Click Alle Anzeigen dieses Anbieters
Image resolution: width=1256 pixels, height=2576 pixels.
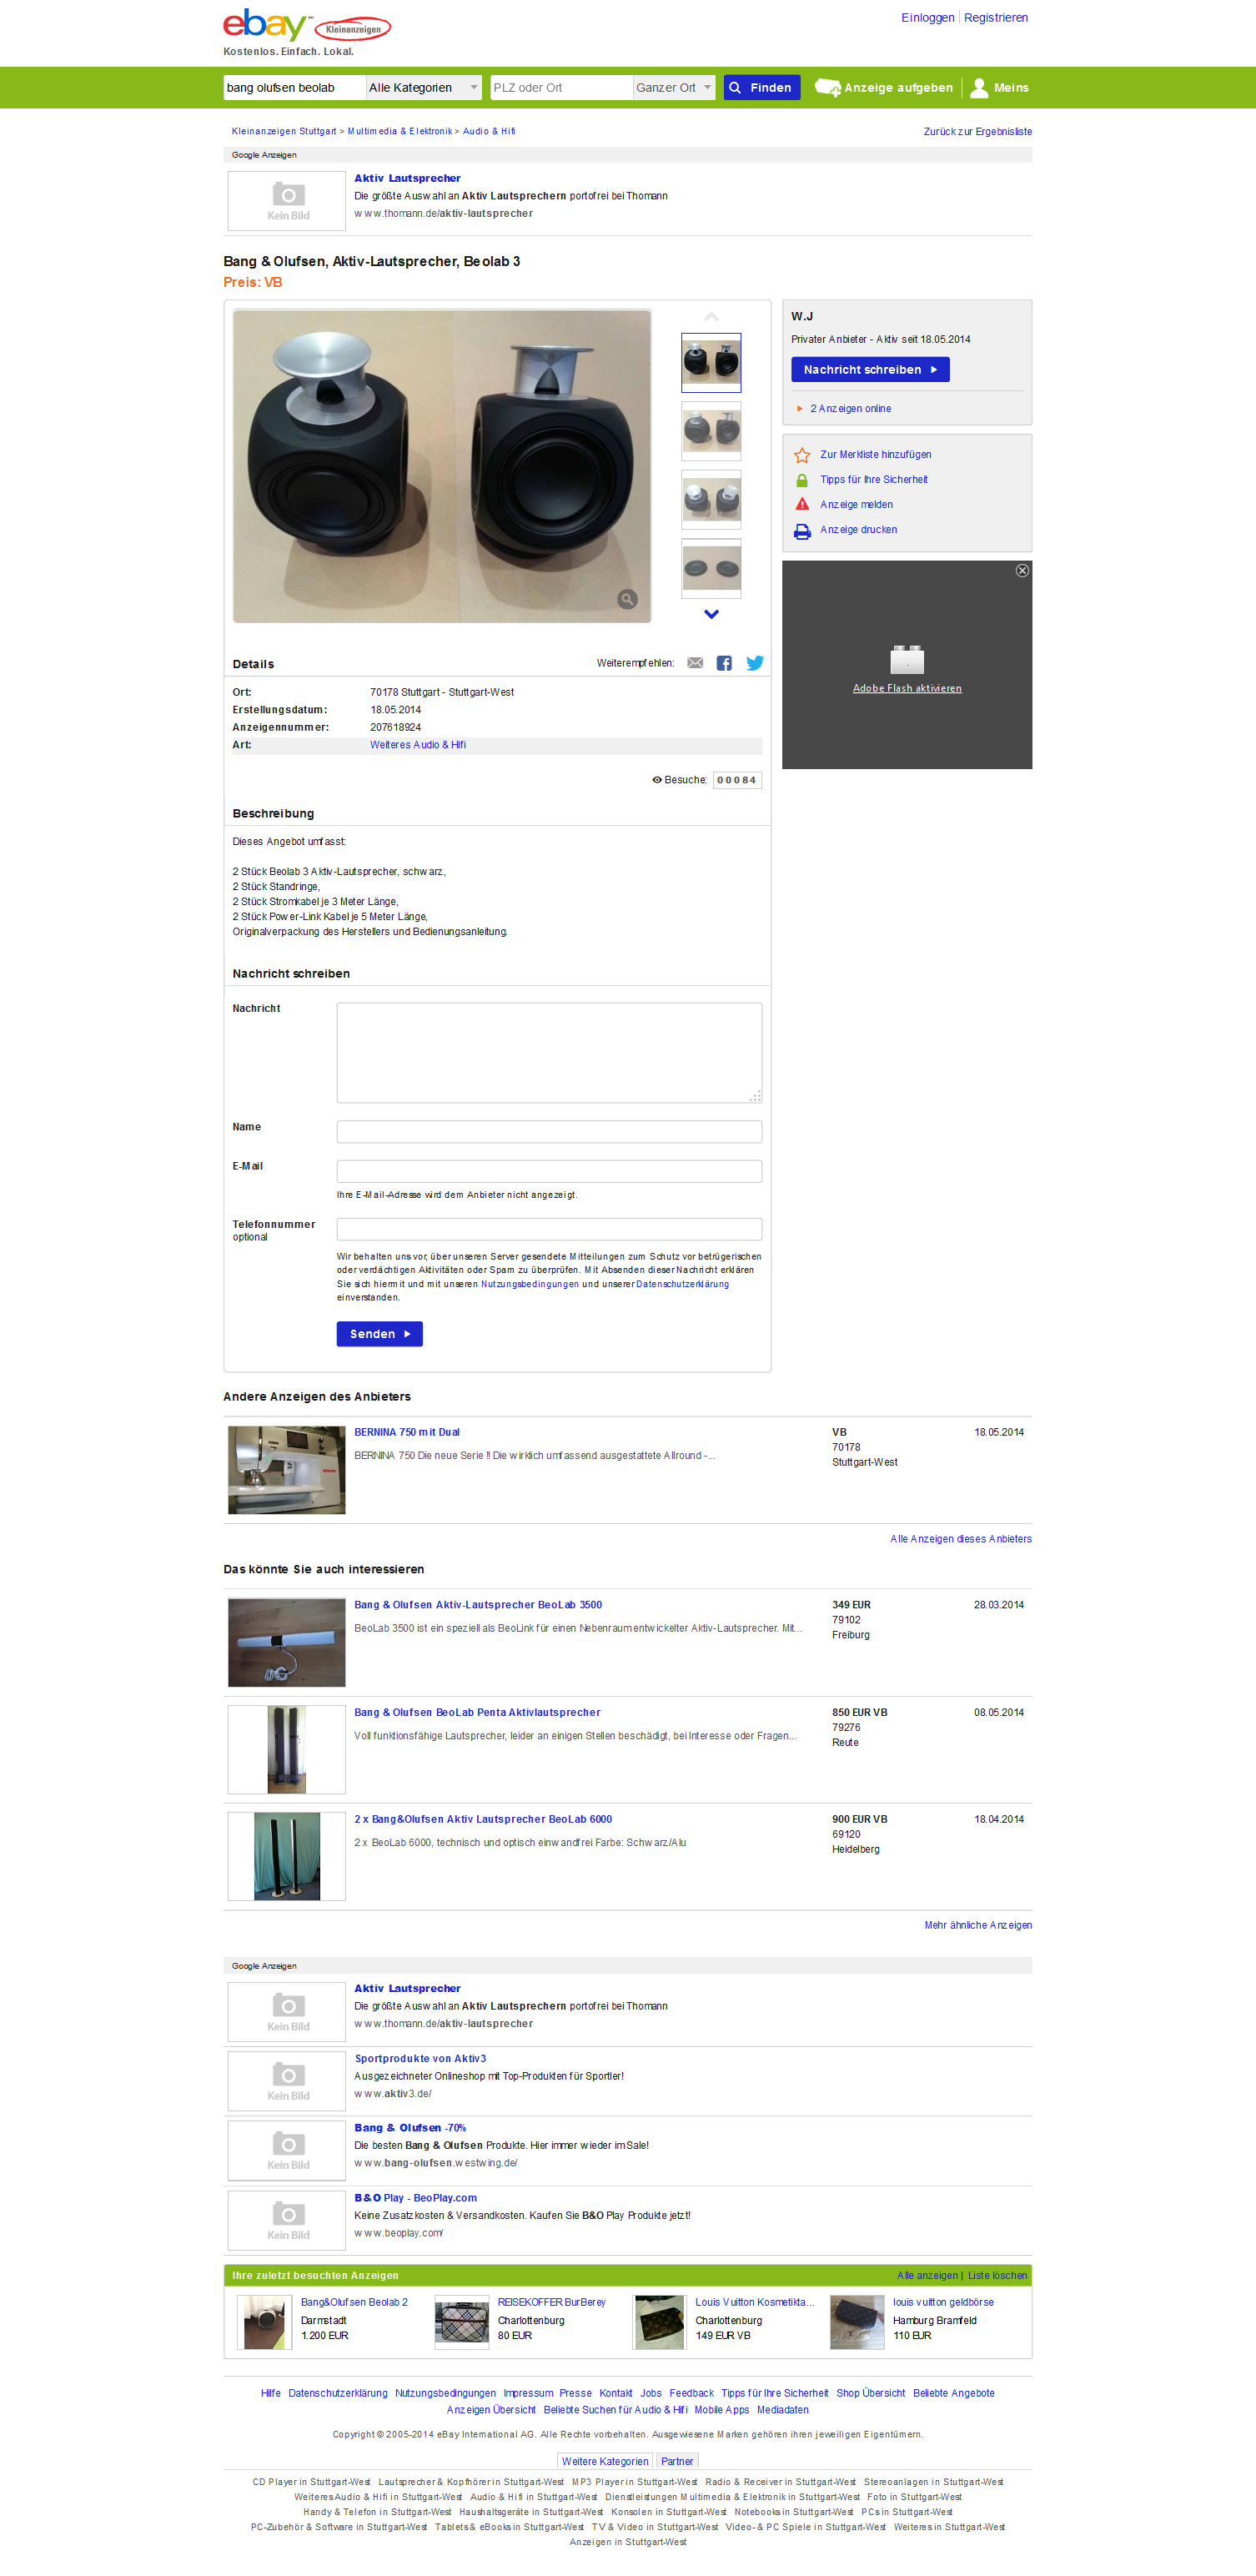[961, 1540]
